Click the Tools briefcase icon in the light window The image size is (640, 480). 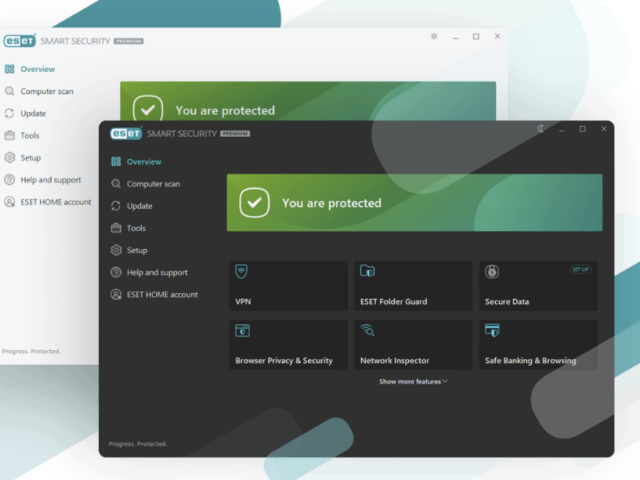tap(9, 136)
